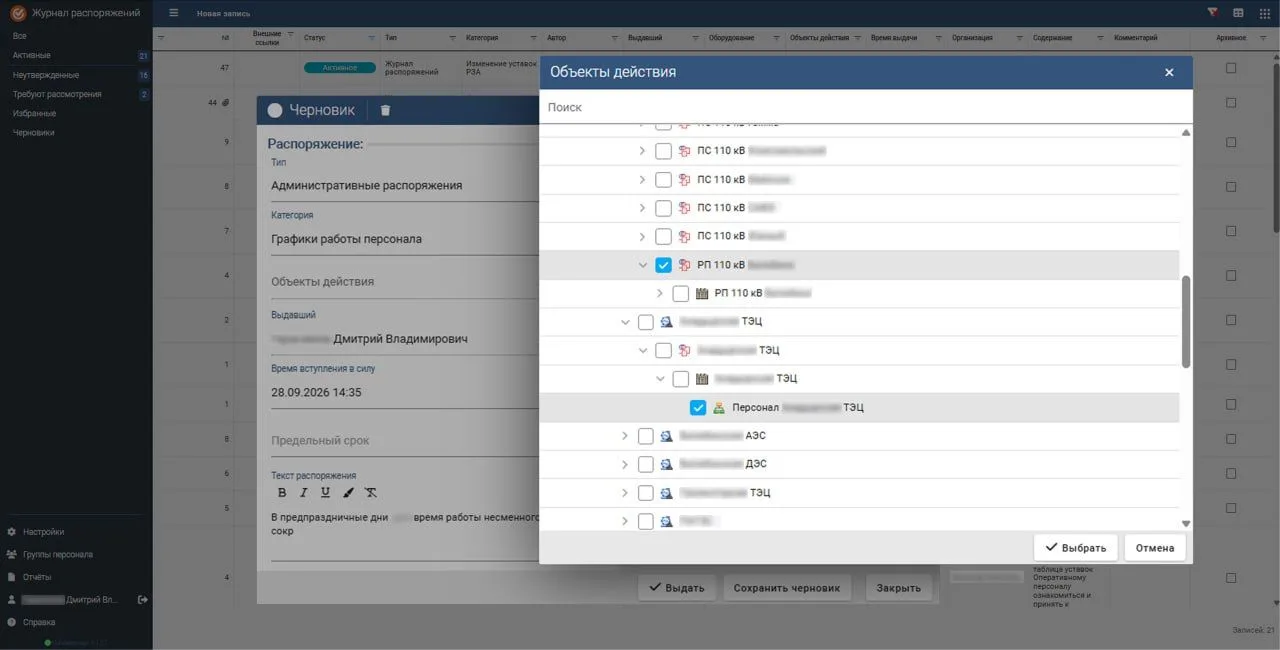This screenshot has width=1280, height=650.
Task: Click the logout icon beside the user name
Action: (143, 600)
